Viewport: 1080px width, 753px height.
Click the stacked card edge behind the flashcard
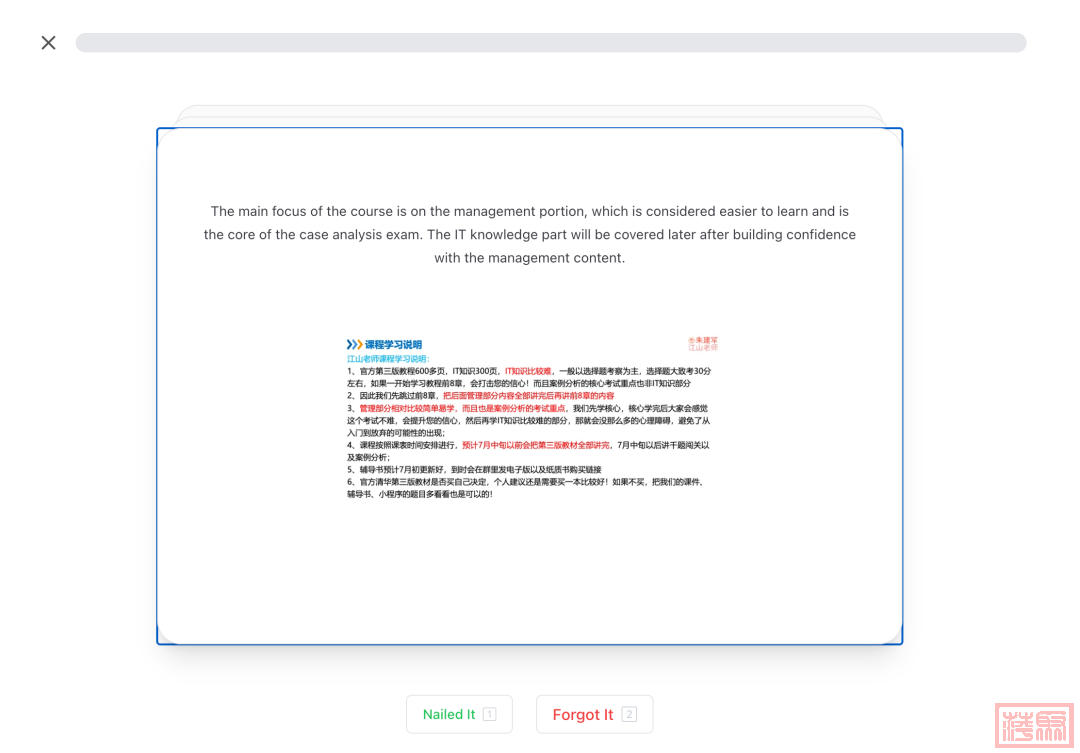point(530,114)
